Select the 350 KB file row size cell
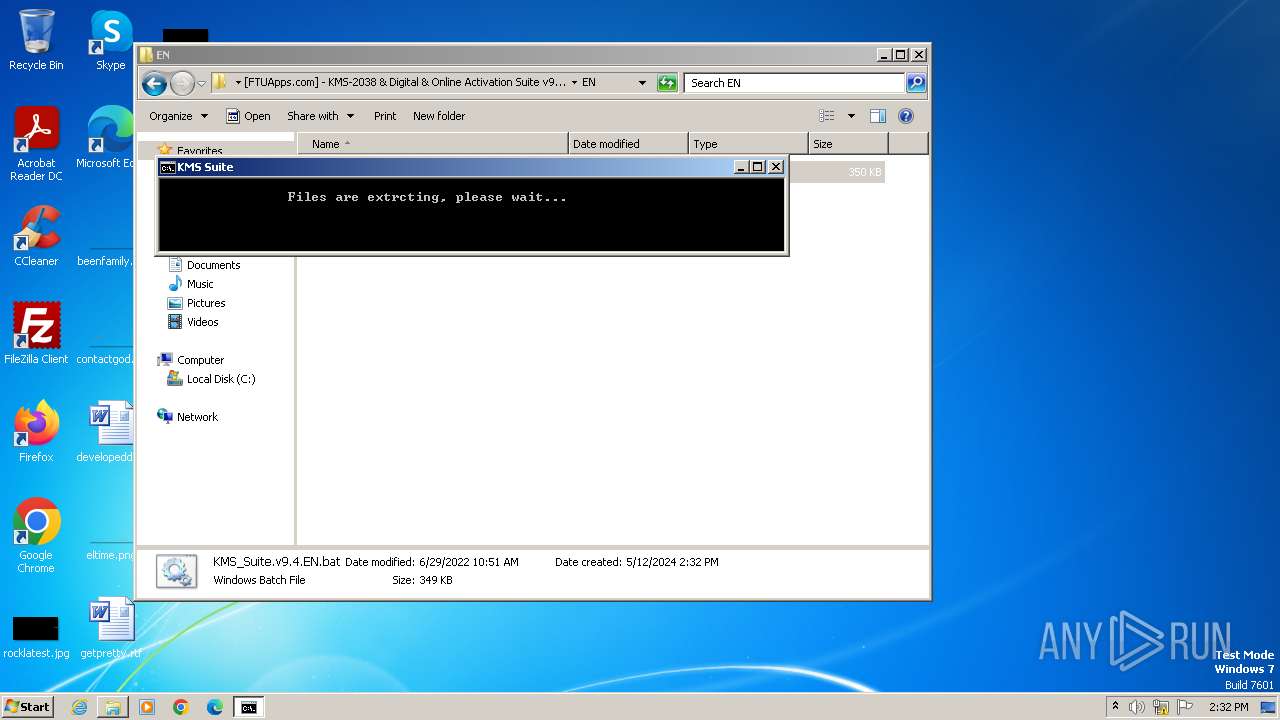 point(846,172)
